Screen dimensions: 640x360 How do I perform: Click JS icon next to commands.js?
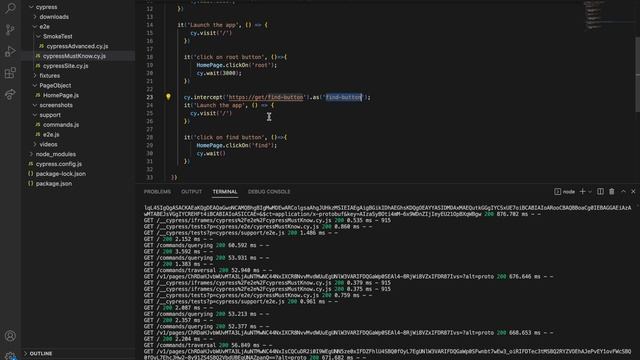click(x=38, y=124)
